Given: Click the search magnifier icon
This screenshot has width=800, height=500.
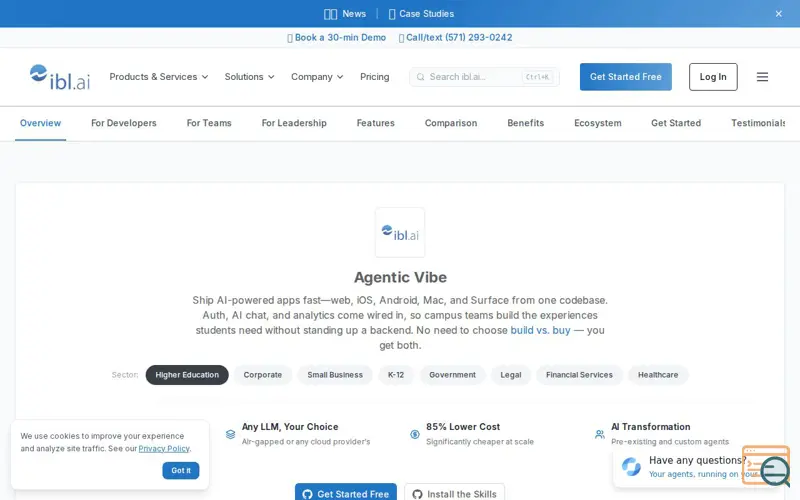Looking at the screenshot, I should click(420, 77).
